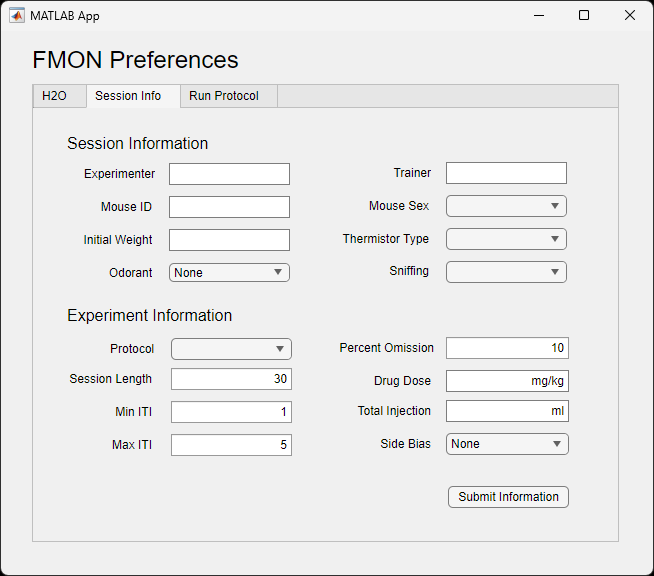Screen dimensions: 654x576
Task: Click the Percent Omission field showing 10
Action: coord(507,348)
